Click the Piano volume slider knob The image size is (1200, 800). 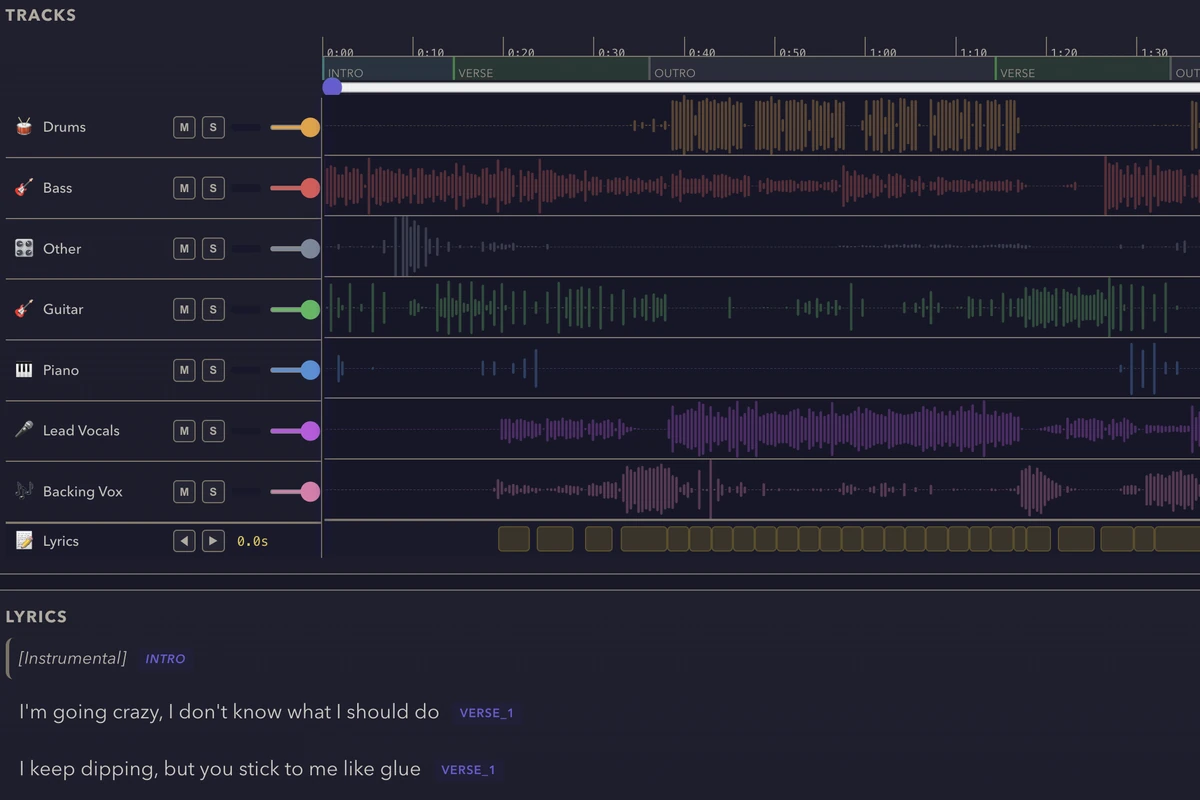(310, 370)
